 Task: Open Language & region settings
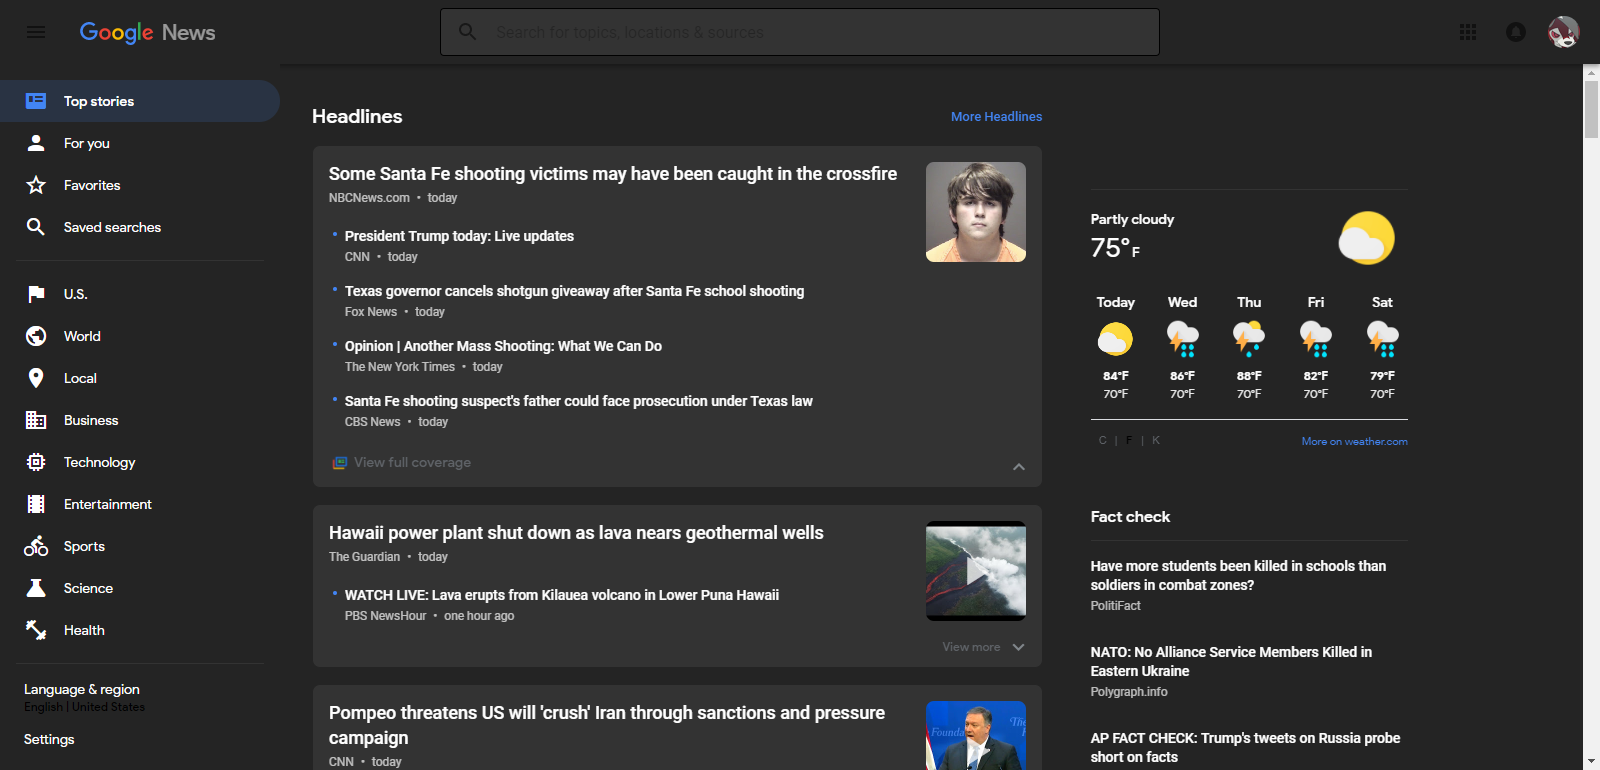(x=82, y=690)
